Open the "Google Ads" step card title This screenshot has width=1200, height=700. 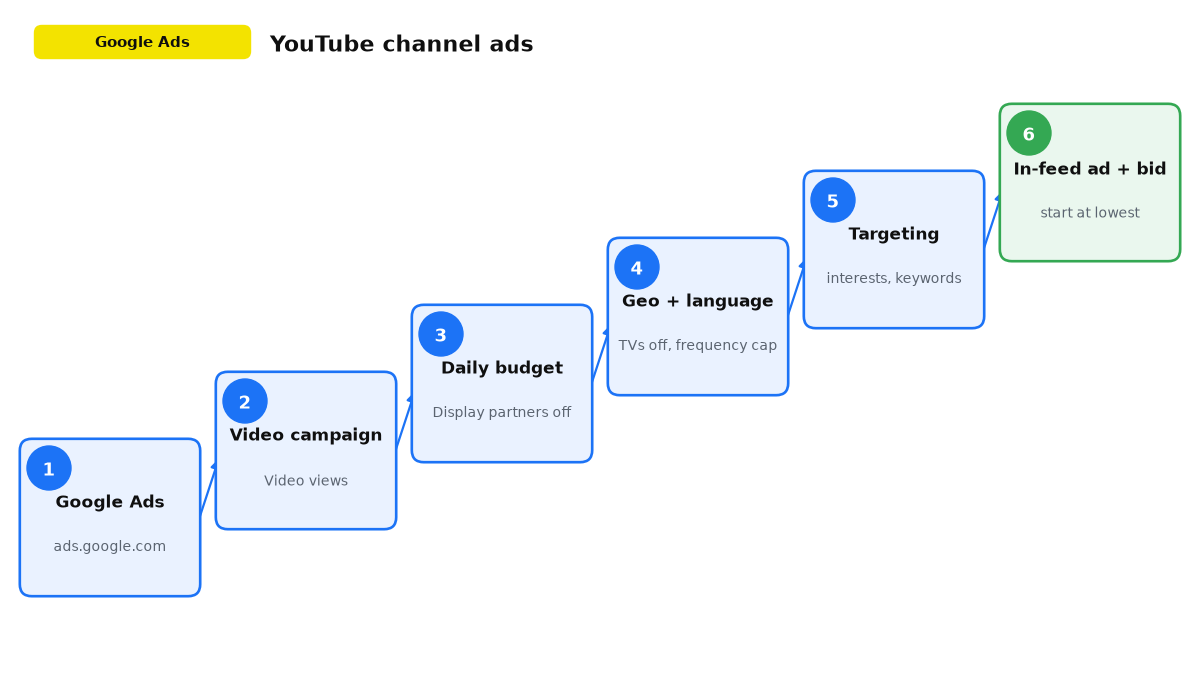(x=110, y=502)
